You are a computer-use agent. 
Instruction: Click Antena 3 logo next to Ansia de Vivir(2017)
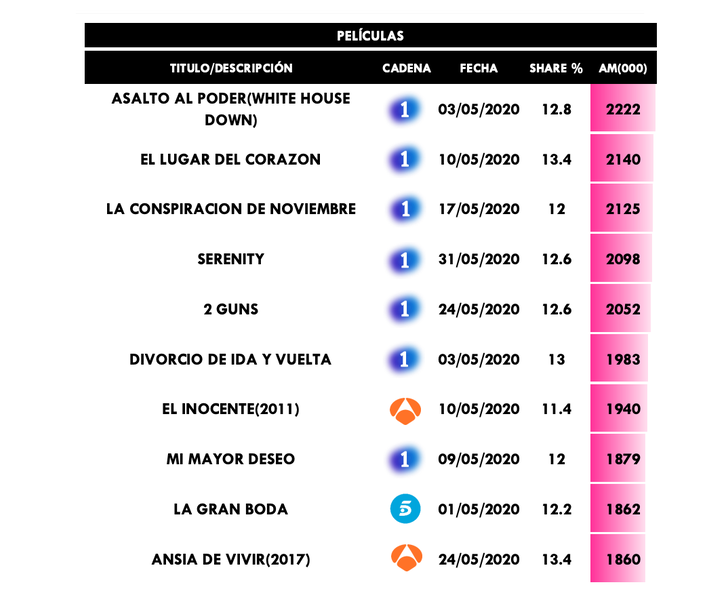(x=405, y=559)
